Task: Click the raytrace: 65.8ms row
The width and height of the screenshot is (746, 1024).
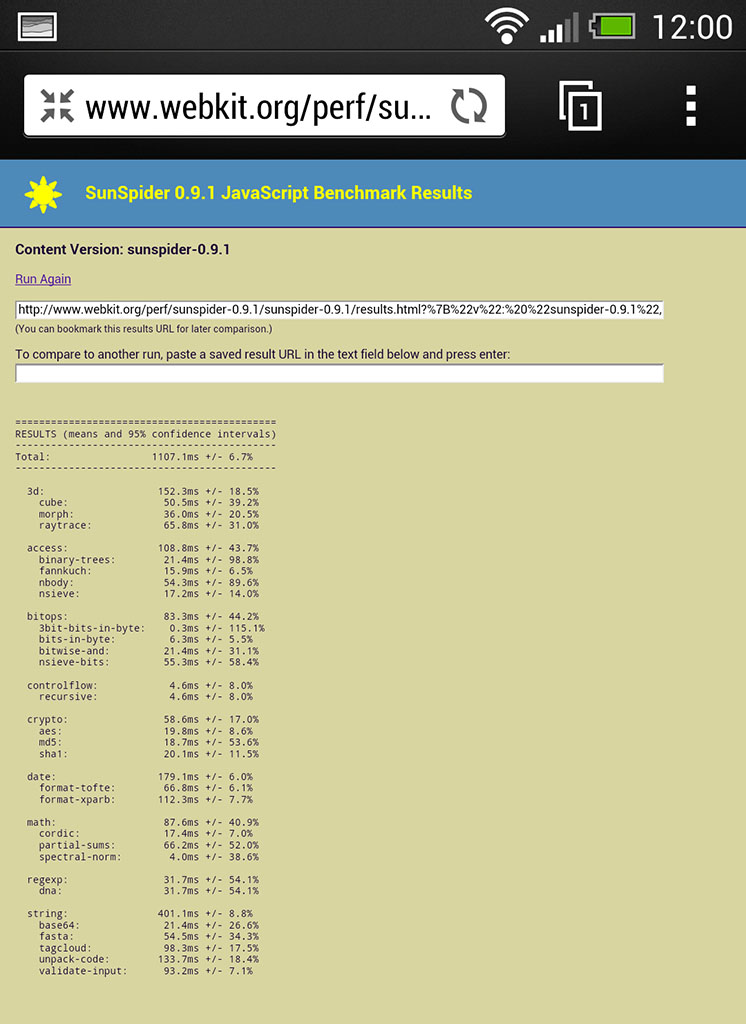Action: 148,525
